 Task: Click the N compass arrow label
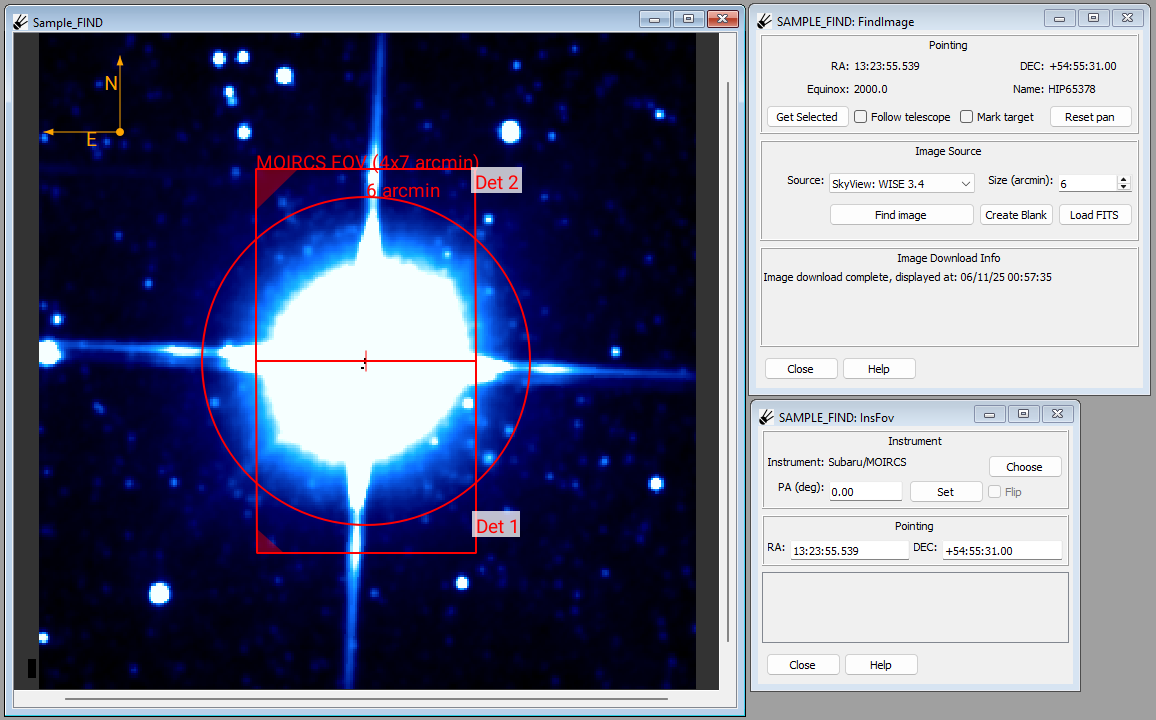tap(111, 83)
